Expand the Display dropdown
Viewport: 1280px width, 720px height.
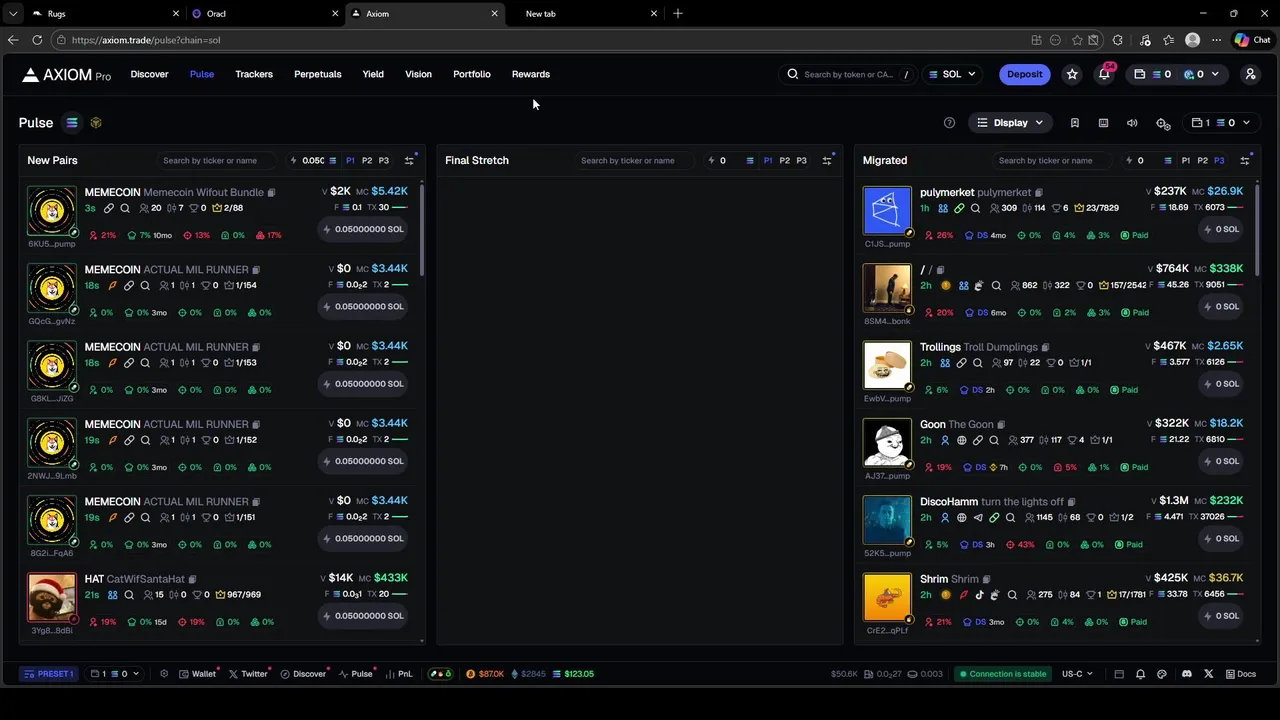[1010, 123]
